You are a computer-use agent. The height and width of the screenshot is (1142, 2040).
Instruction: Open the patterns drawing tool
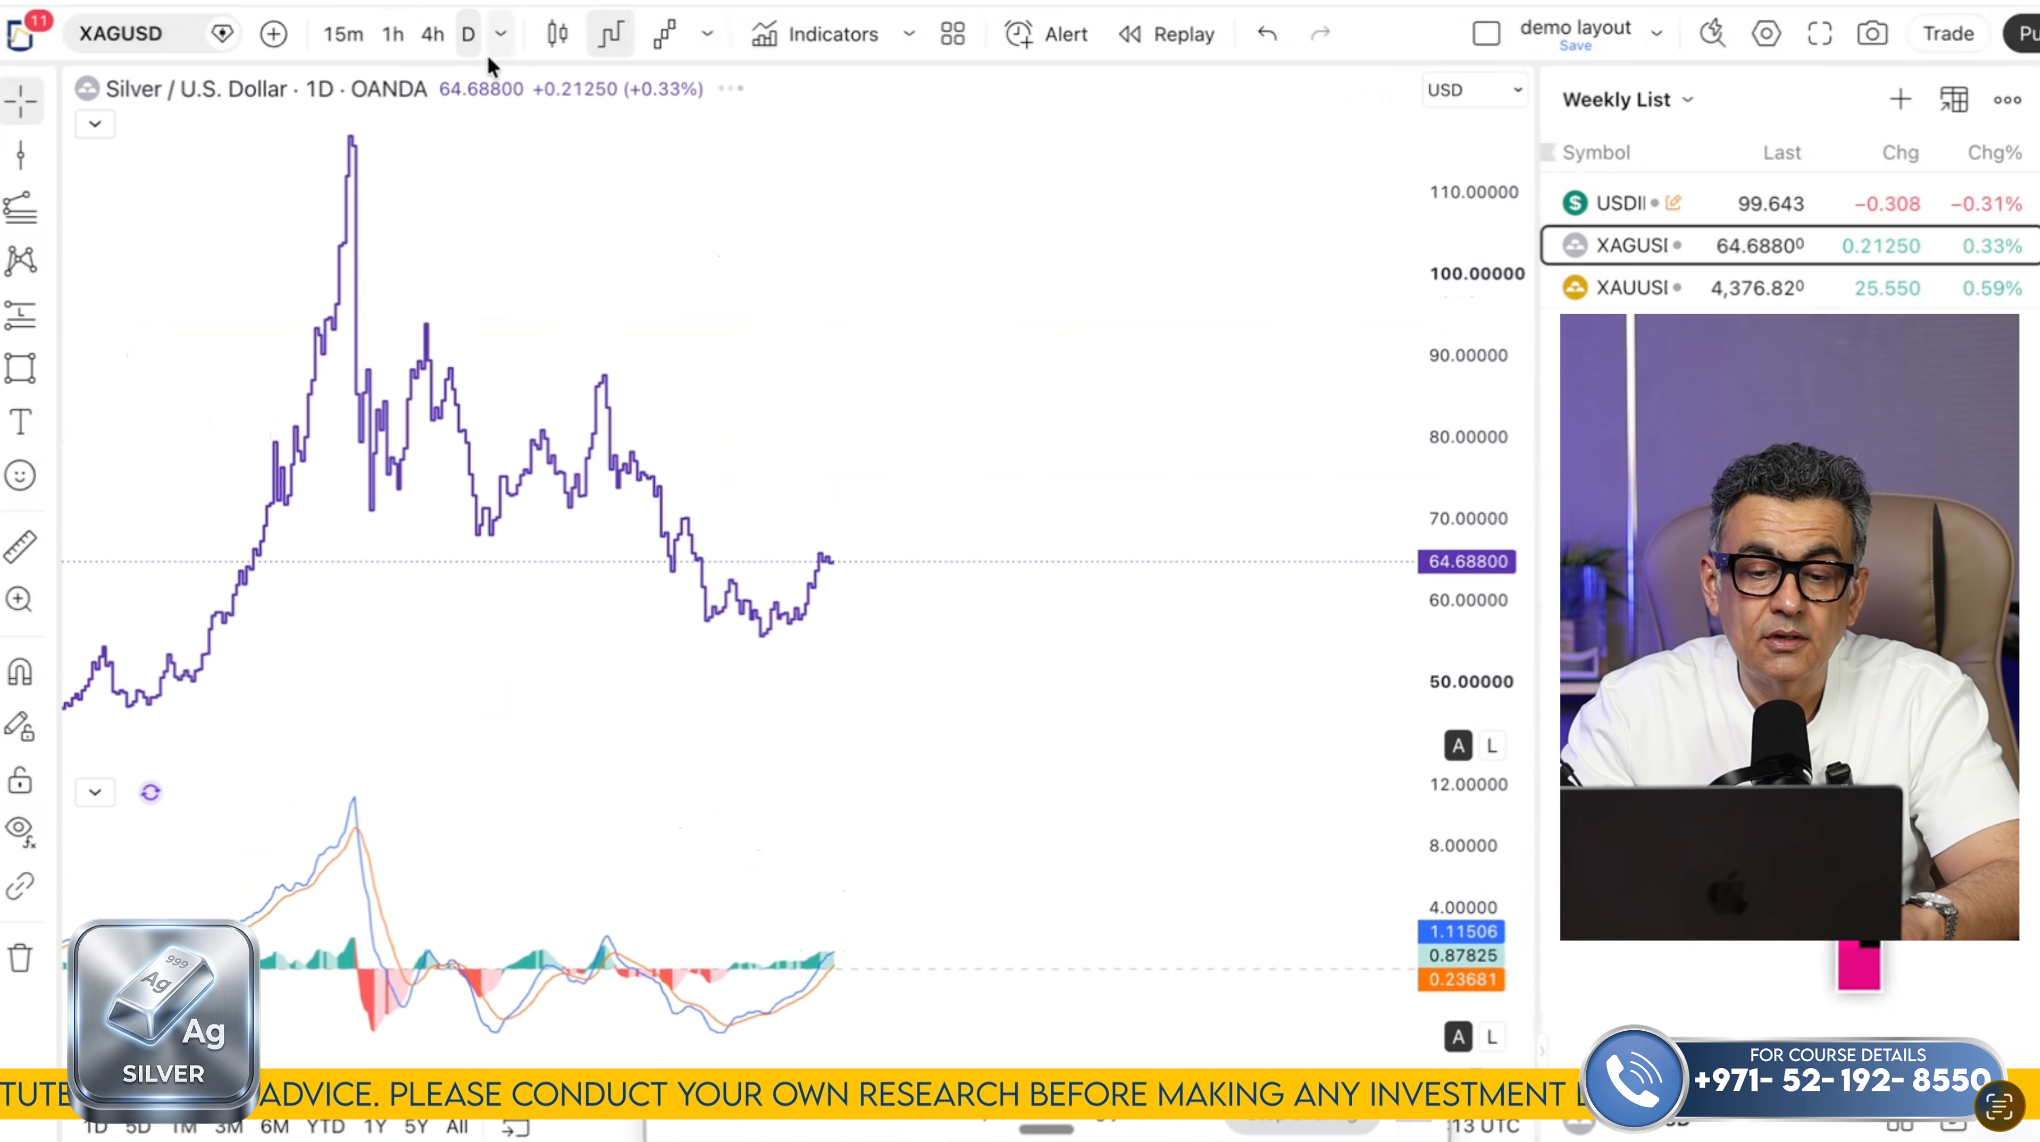click(21, 261)
